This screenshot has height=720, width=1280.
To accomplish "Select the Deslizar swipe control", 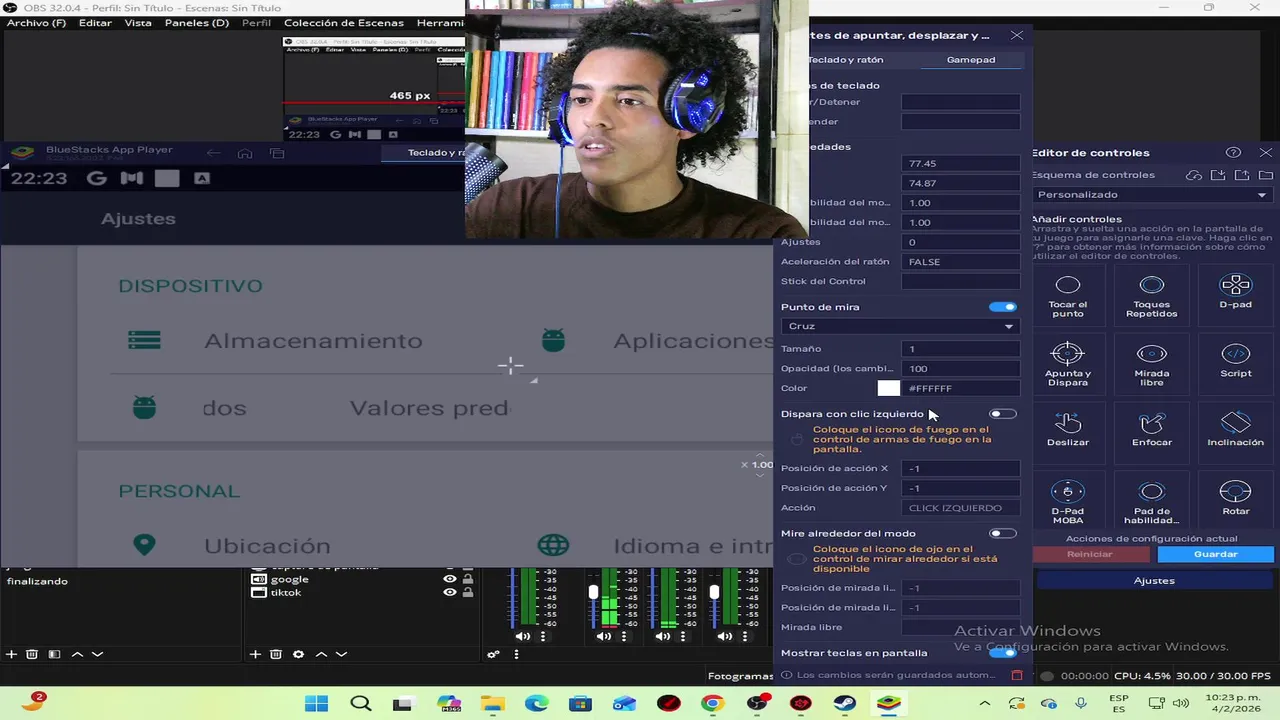I will 1068,432.
